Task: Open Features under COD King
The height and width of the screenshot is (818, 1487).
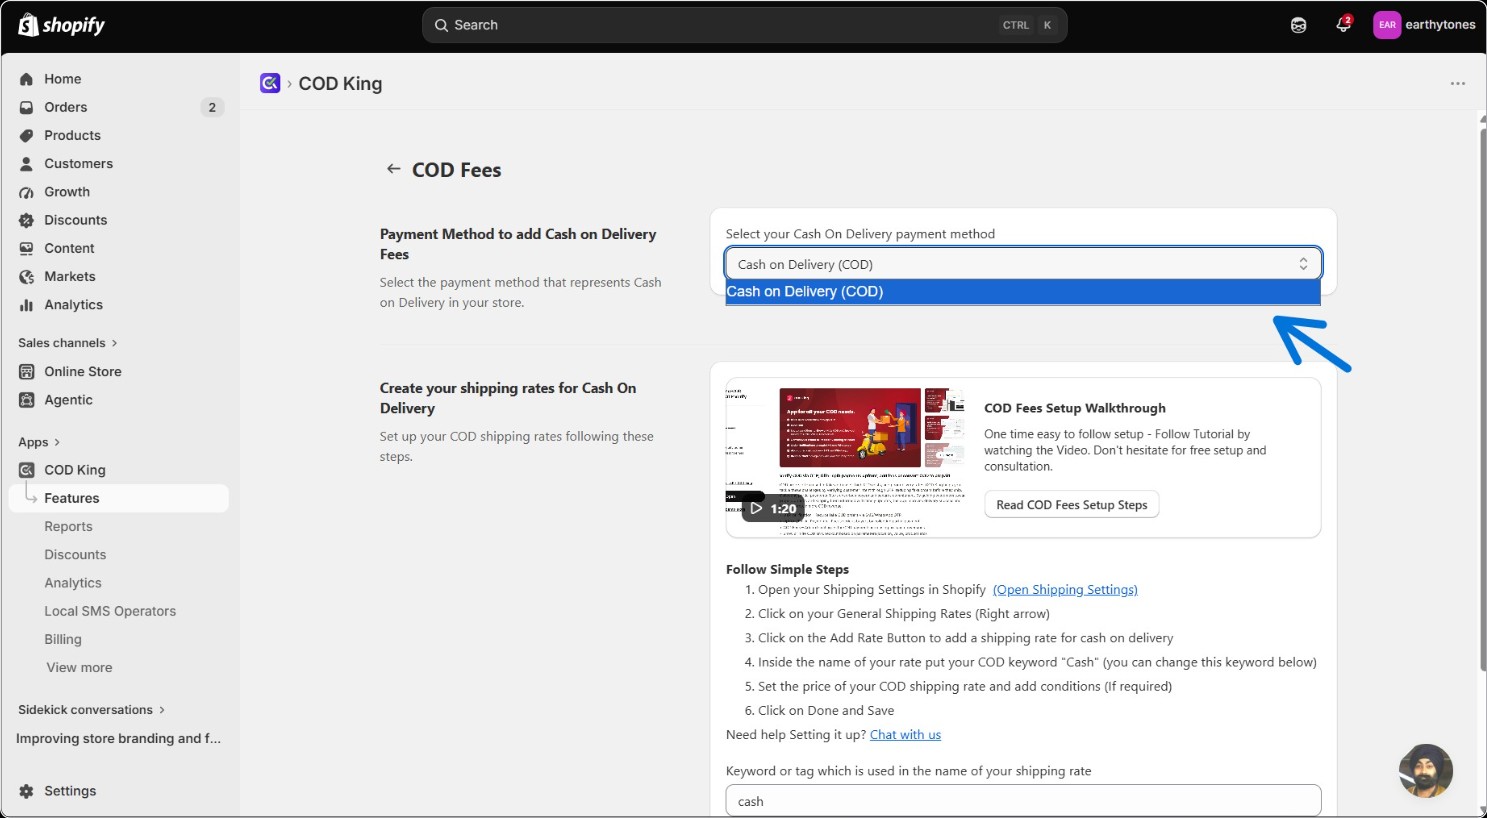Action: click(x=119, y=498)
